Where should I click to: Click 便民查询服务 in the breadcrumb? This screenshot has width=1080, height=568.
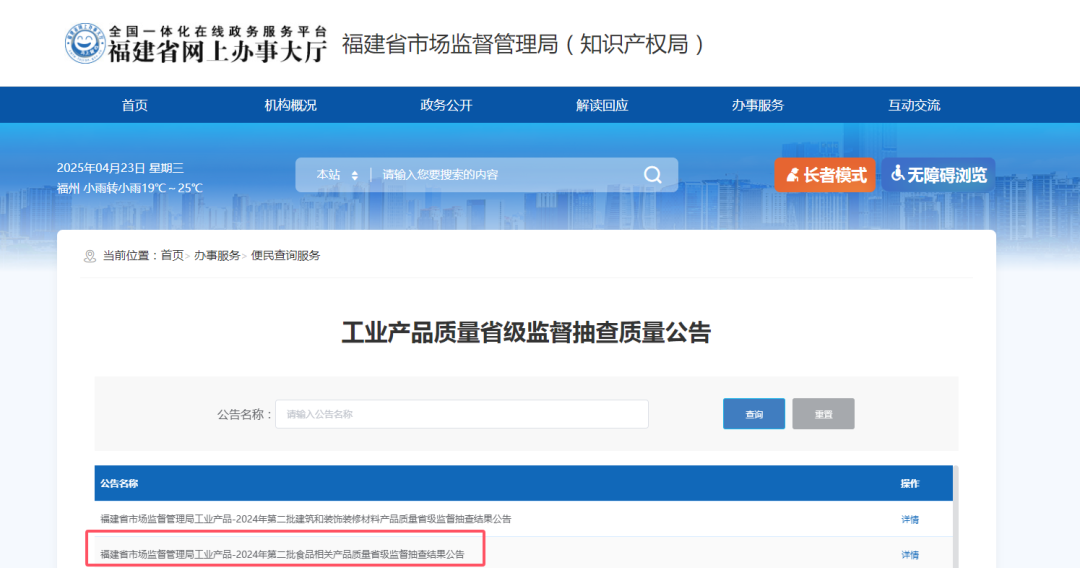(285, 255)
